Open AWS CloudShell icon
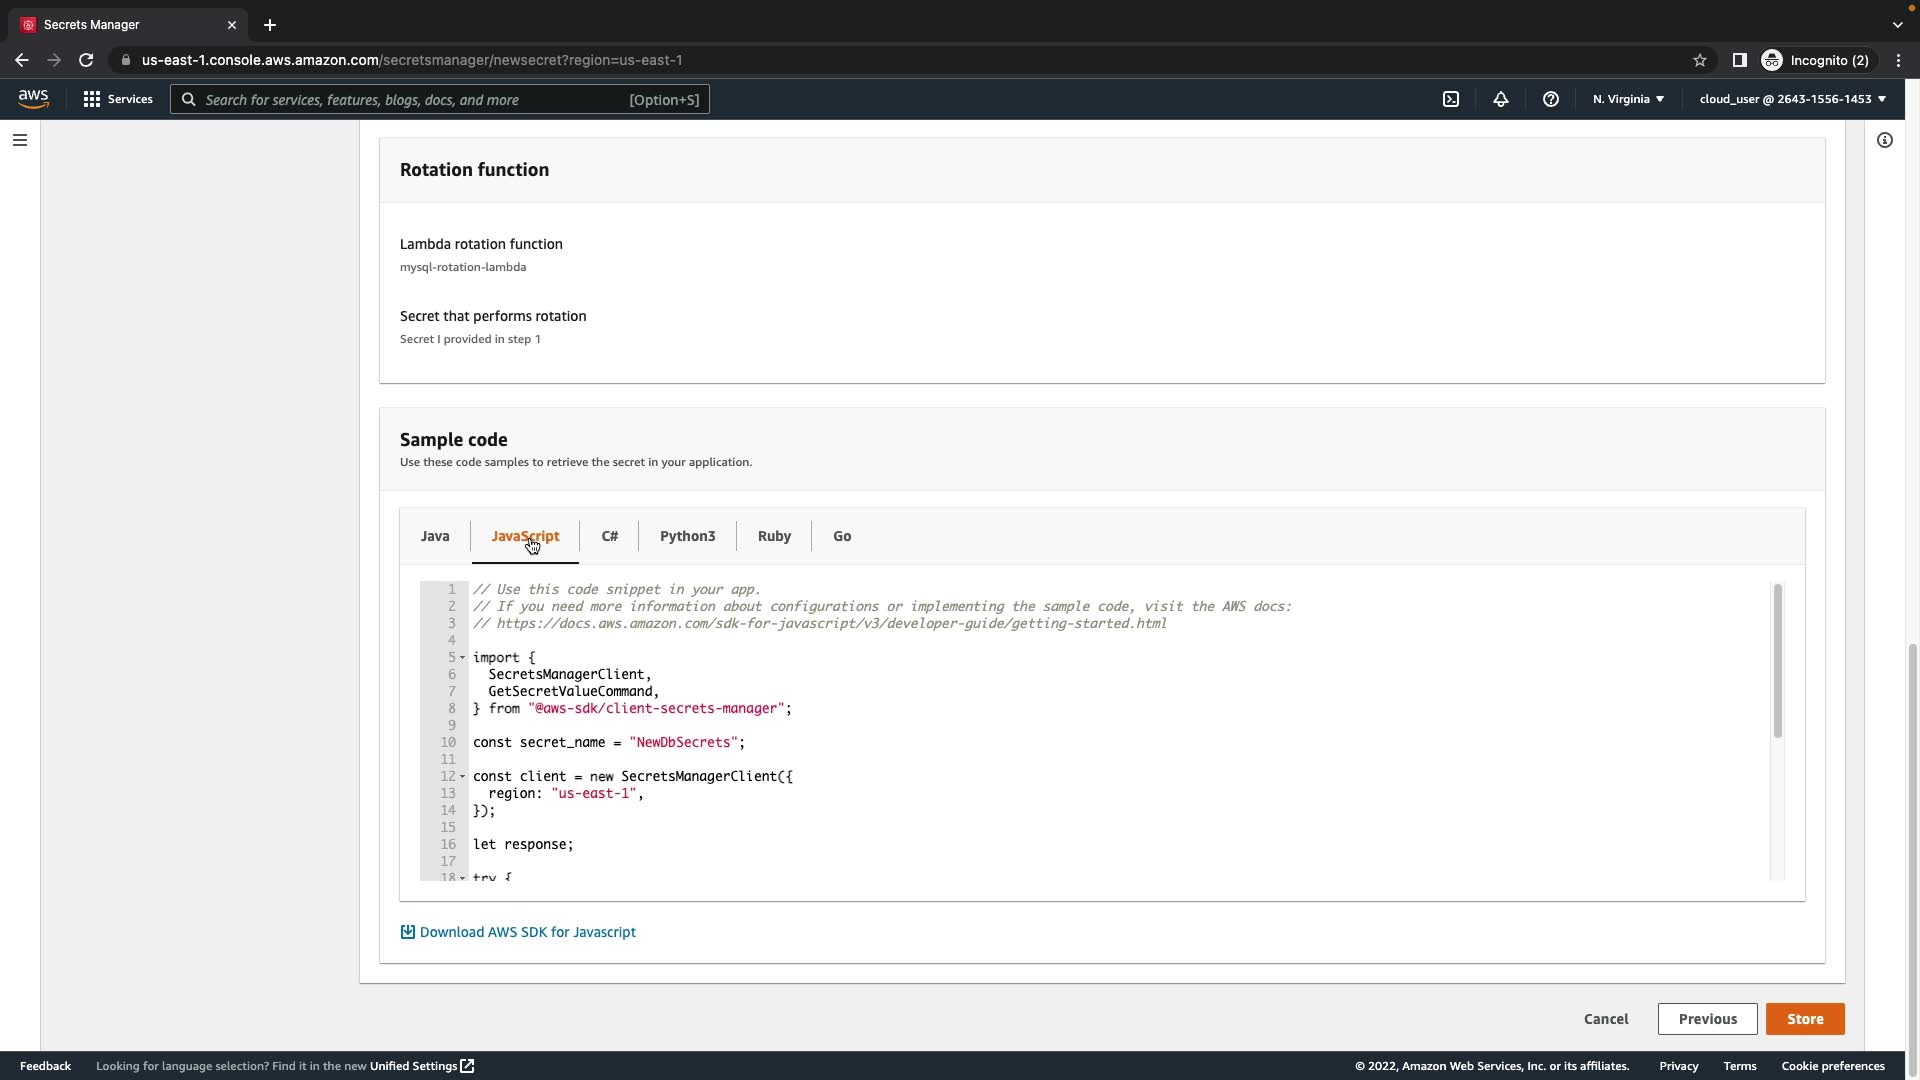This screenshot has width=1920, height=1080. (x=1451, y=99)
